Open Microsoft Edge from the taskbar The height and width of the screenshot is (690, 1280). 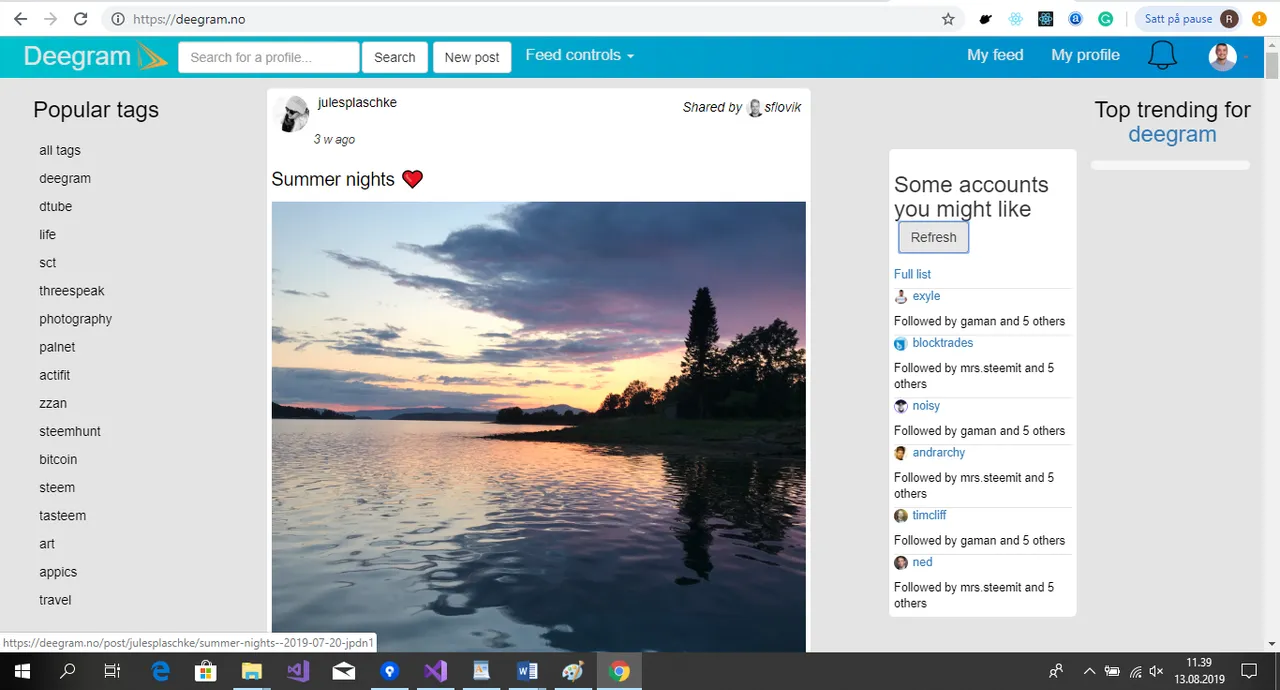coord(160,671)
